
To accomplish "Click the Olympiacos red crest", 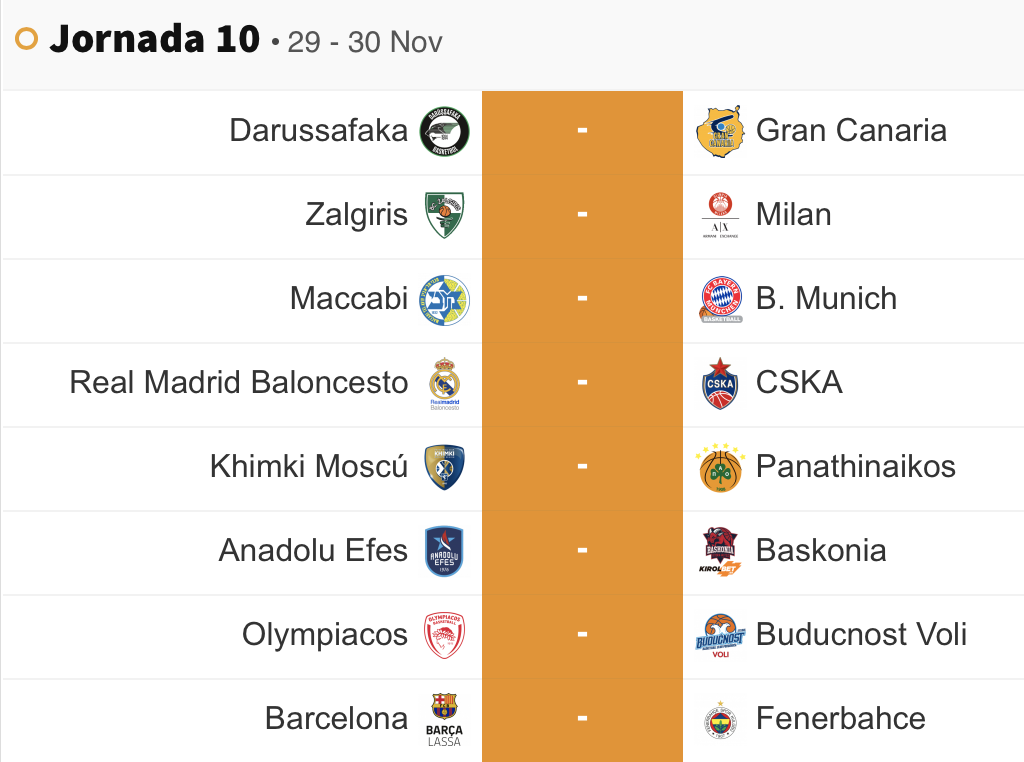I will tap(444, 635).
